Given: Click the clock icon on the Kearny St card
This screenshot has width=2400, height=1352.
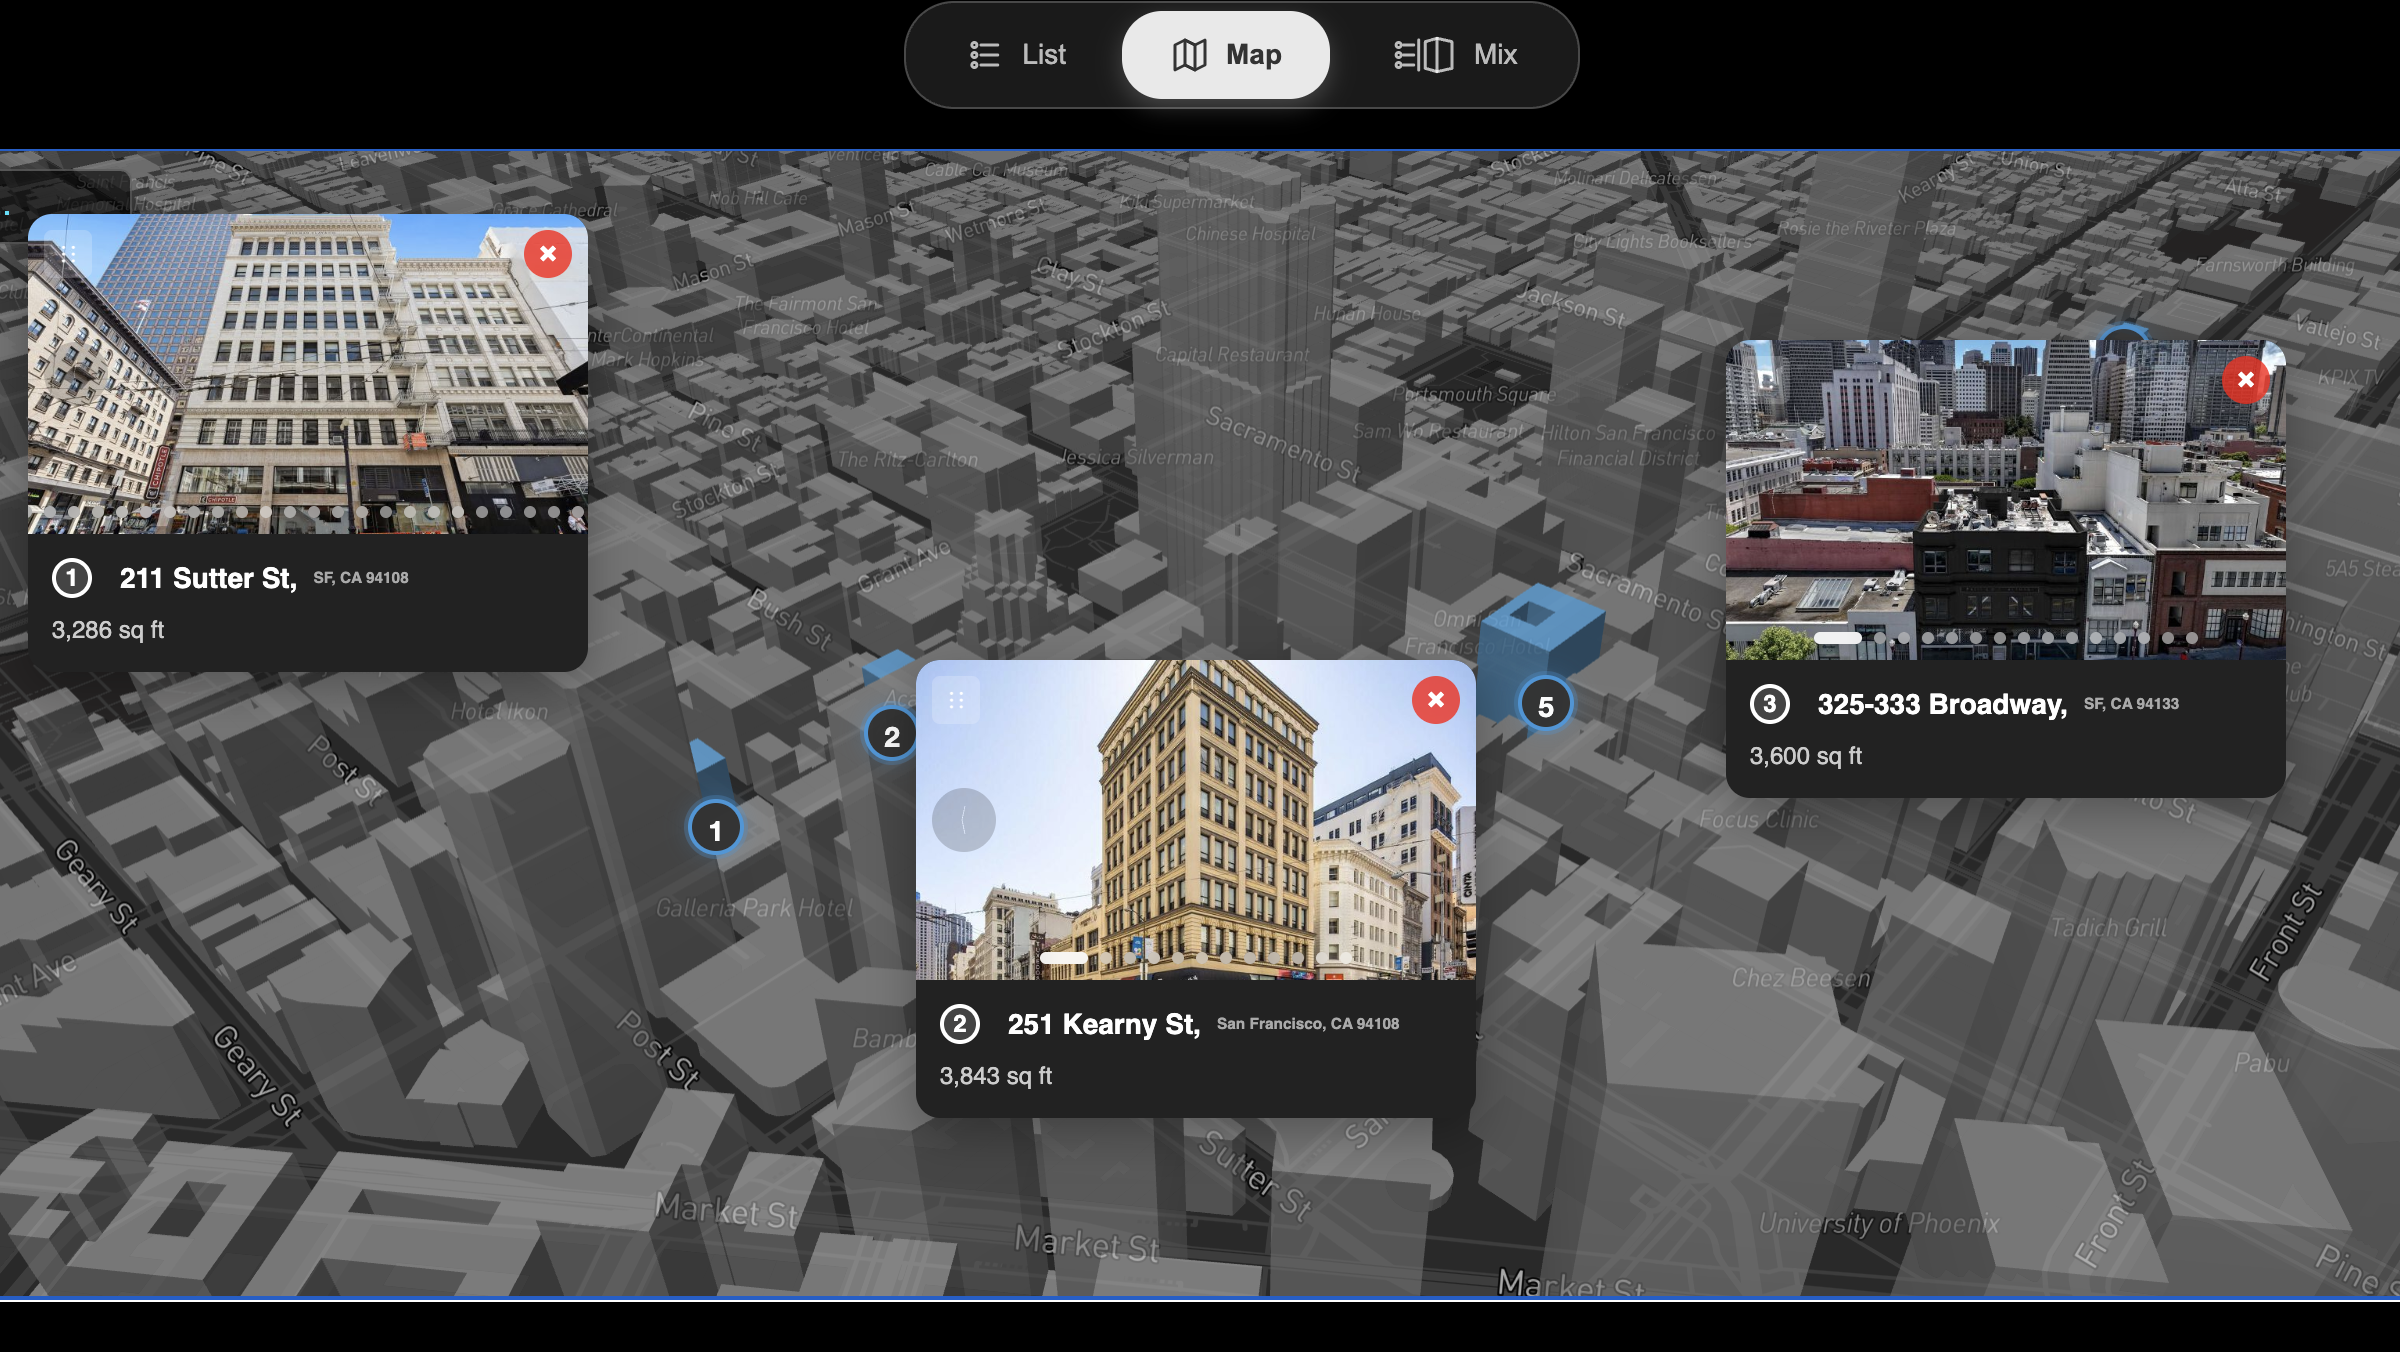Looking at the screenshot, I should pos(963,819).
